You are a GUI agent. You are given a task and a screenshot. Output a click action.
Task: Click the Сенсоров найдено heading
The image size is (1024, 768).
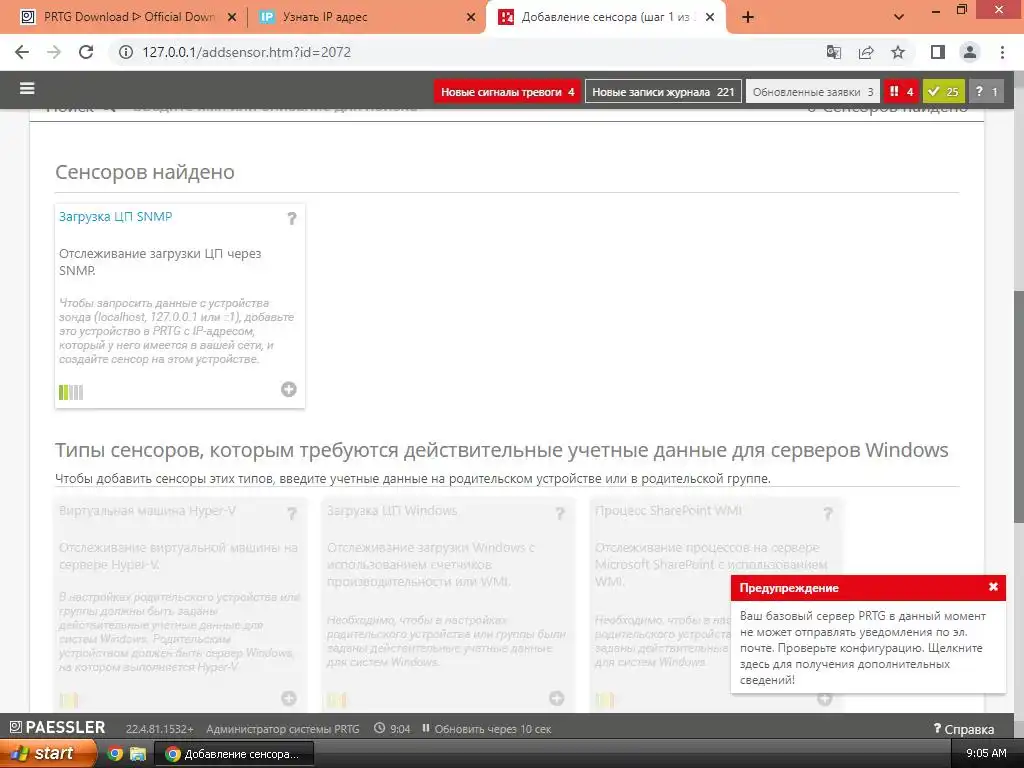144,172
